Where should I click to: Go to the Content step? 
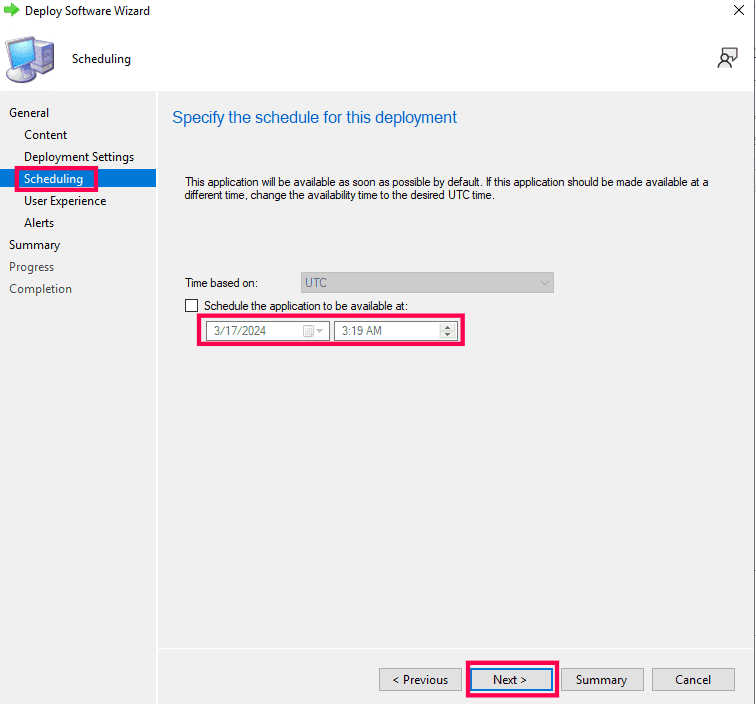pos(45,135)
